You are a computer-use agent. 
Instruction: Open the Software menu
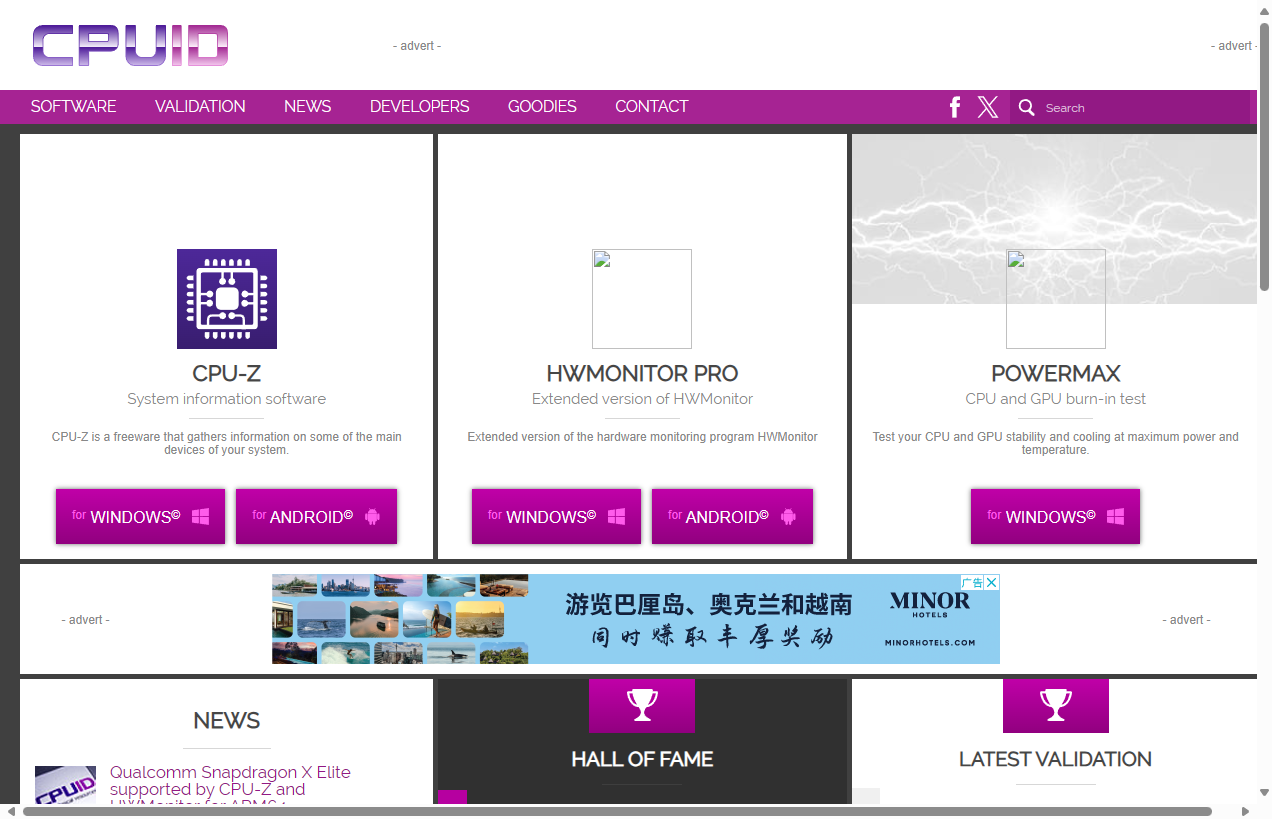coord(73,106)
